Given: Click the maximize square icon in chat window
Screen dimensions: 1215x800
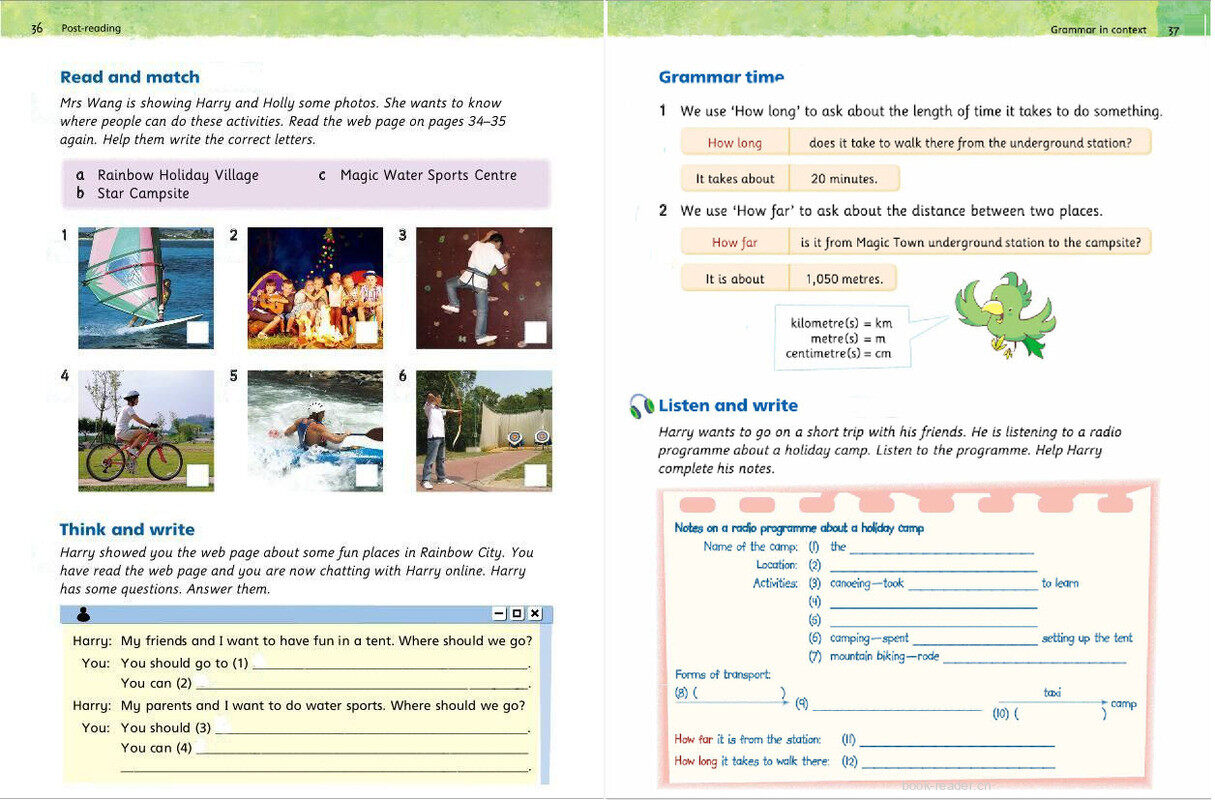Looking at the screenshot, I should pos(517,613).
